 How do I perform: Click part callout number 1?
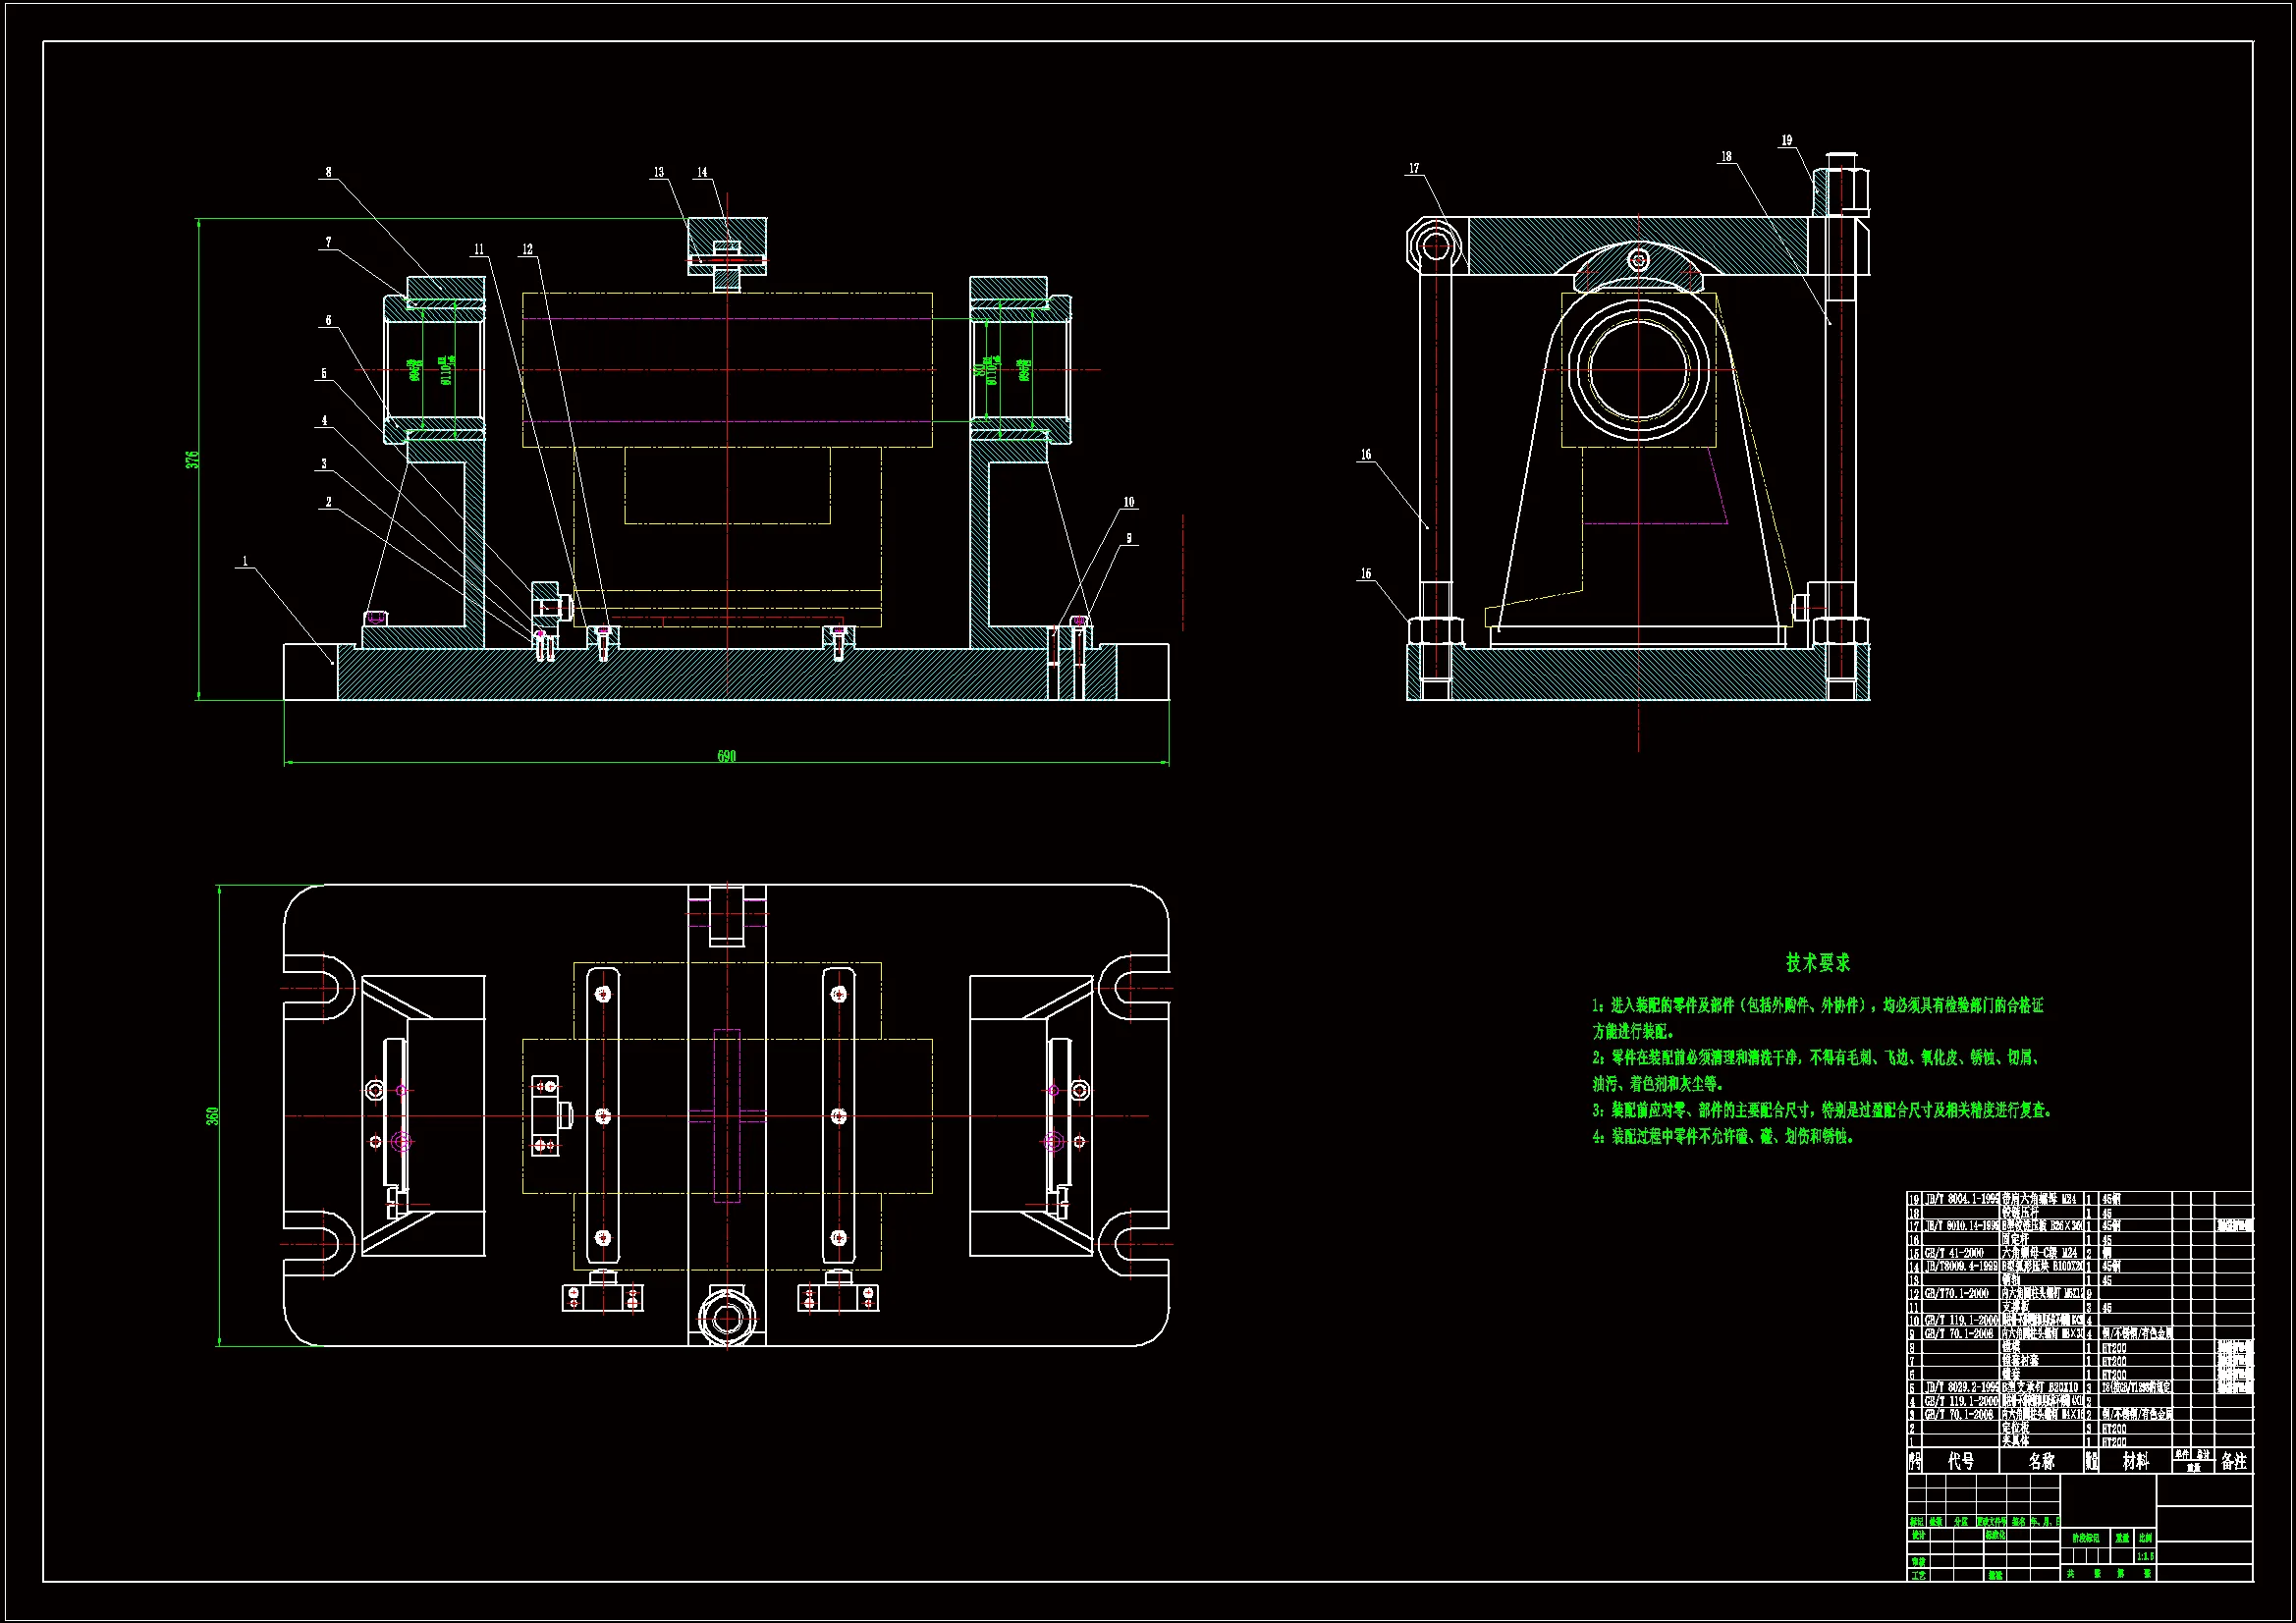[245, 561]
